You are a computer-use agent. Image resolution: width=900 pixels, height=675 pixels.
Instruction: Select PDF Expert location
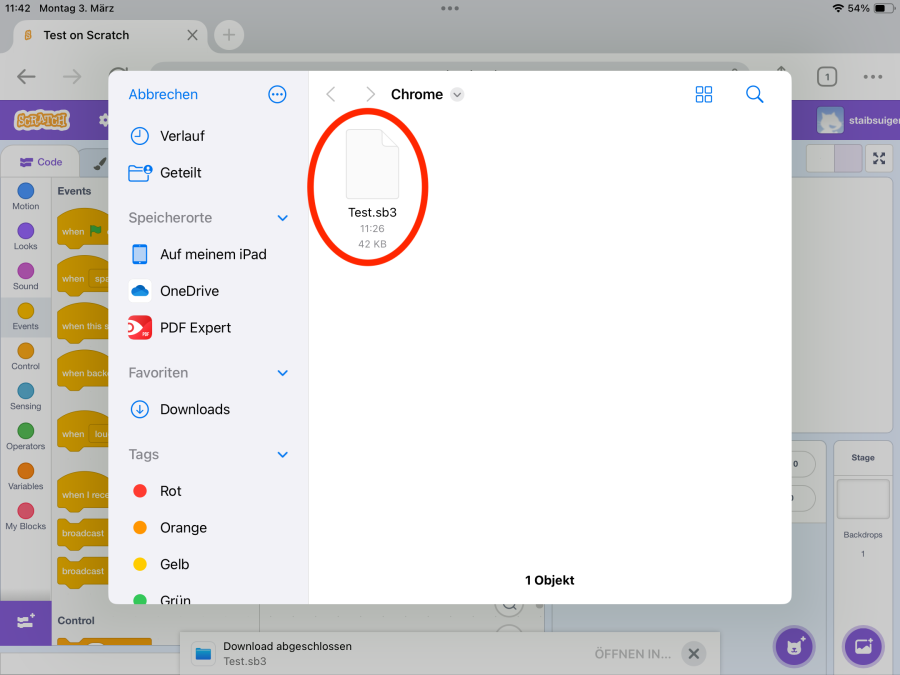tap(195, 328)
